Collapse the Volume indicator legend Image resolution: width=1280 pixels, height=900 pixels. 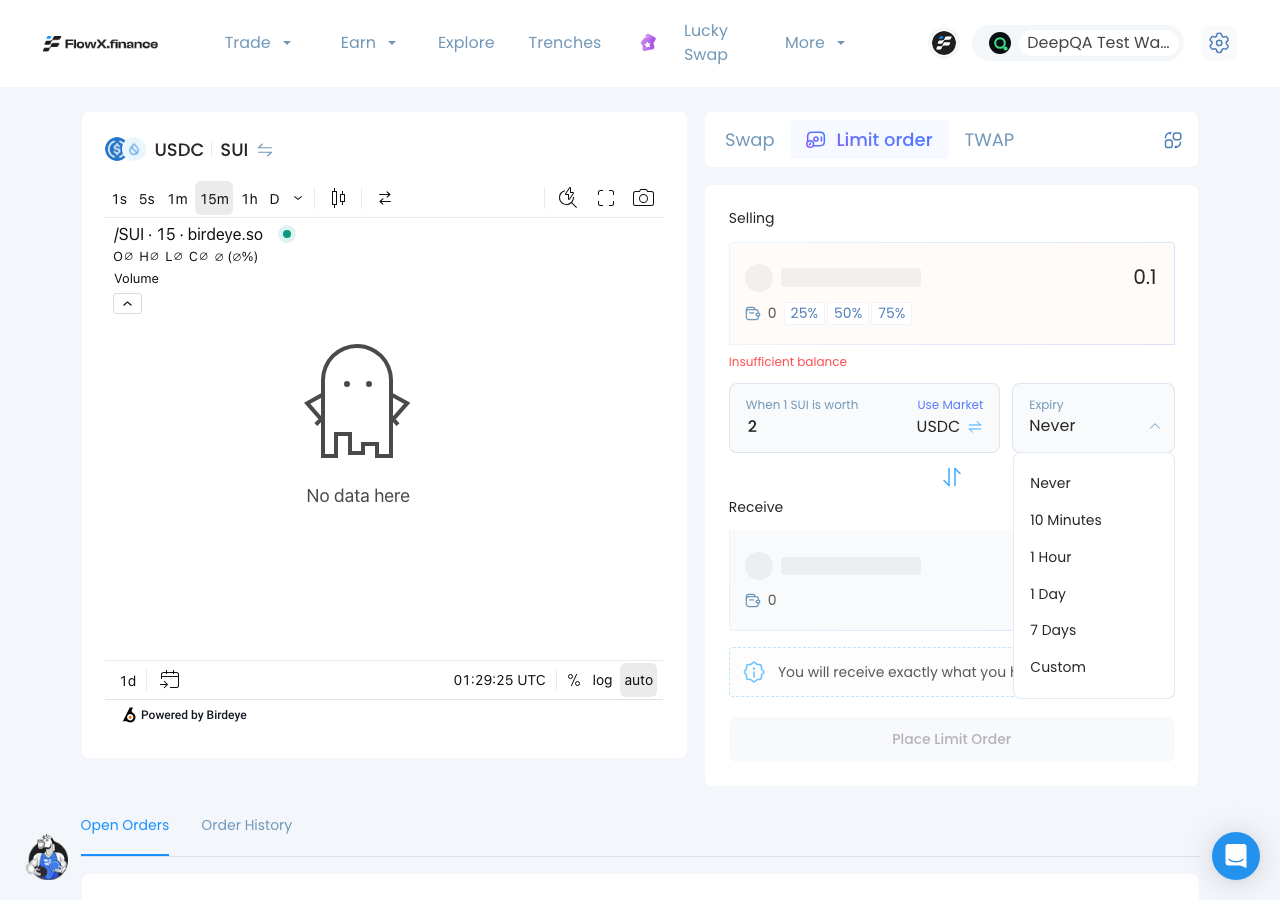tap(127, 303)
